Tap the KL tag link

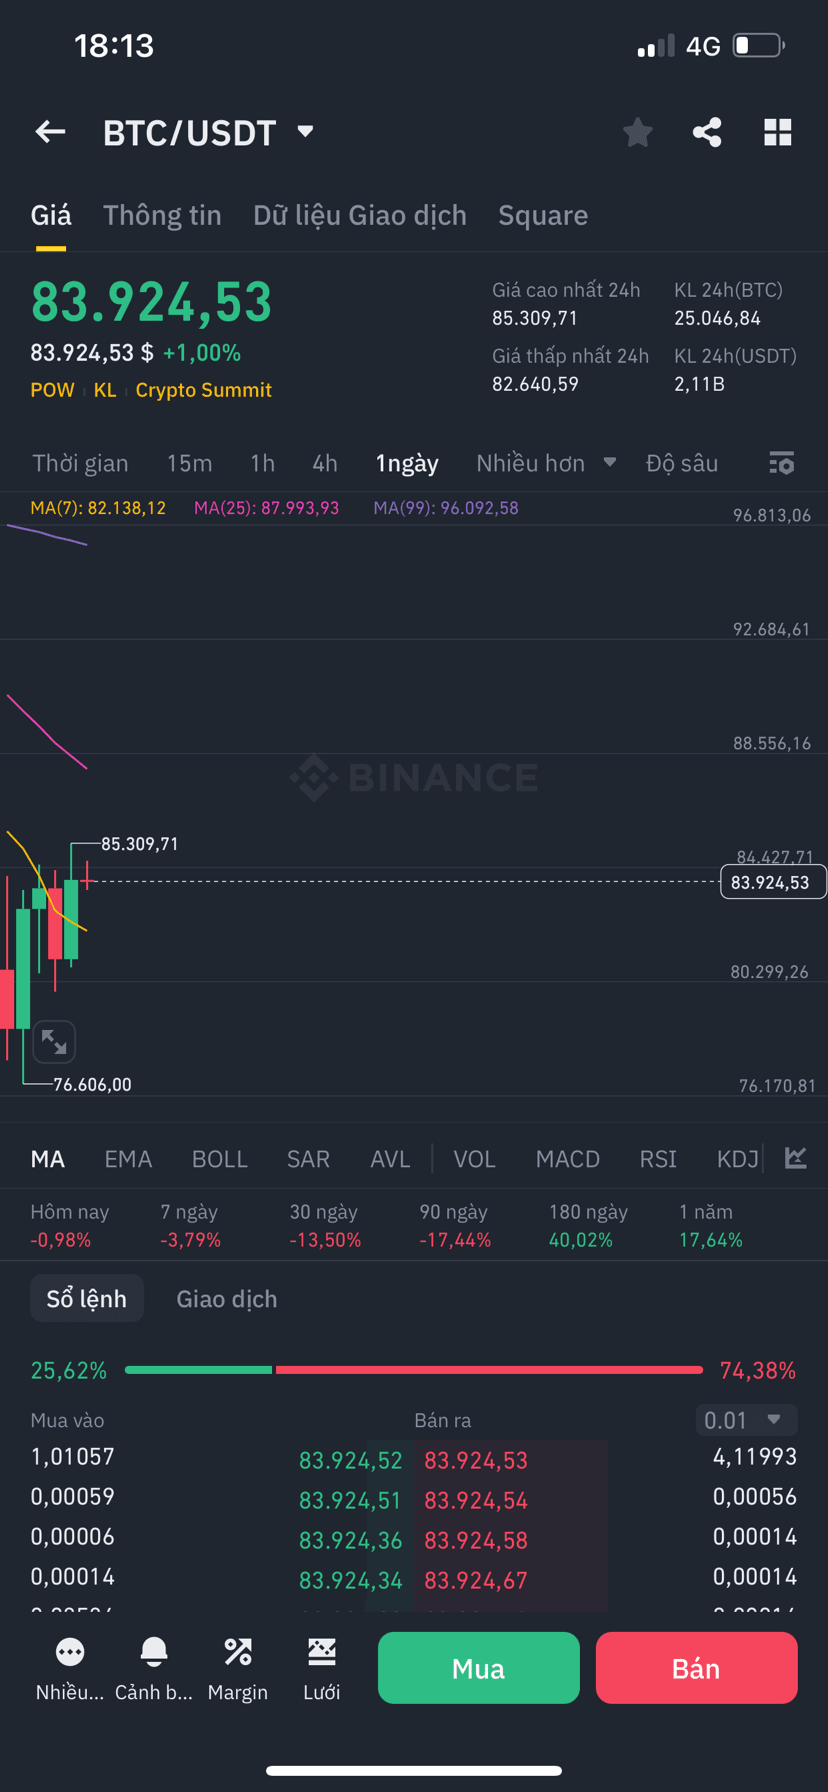(x=105, y=390)
